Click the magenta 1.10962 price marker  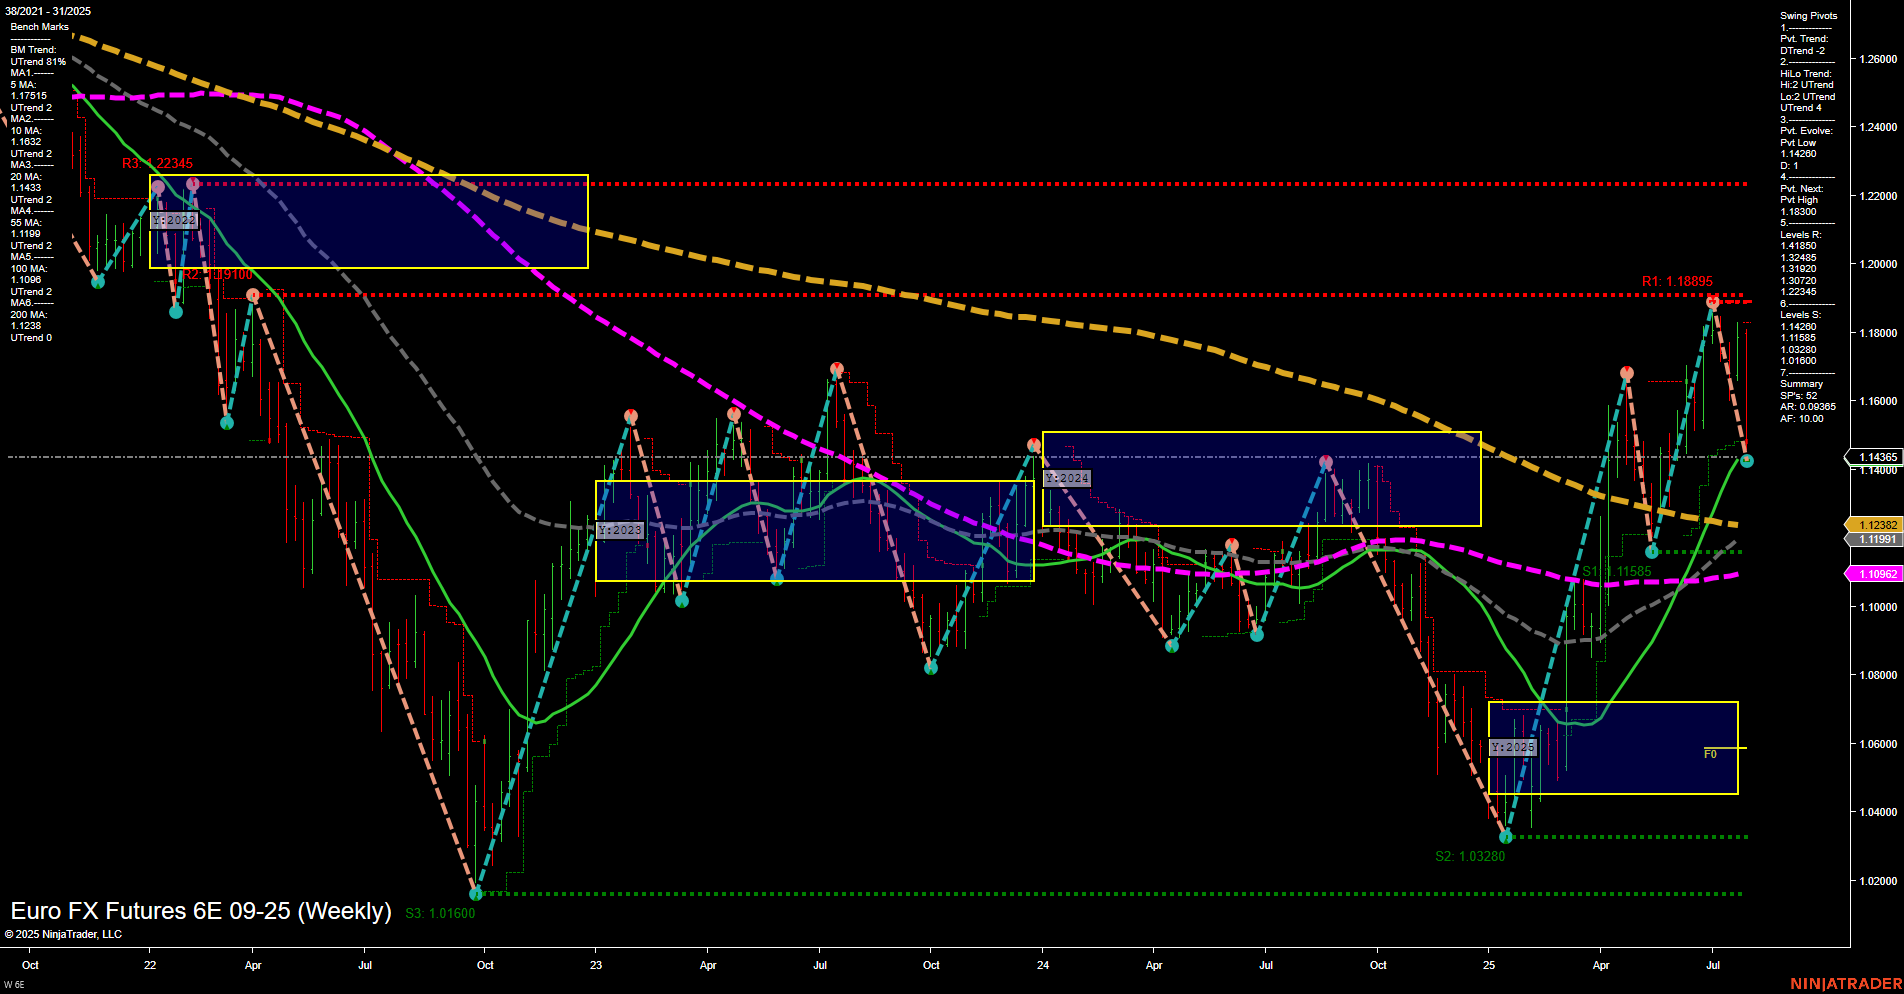pyautogui.click(x=1876, y=574)
